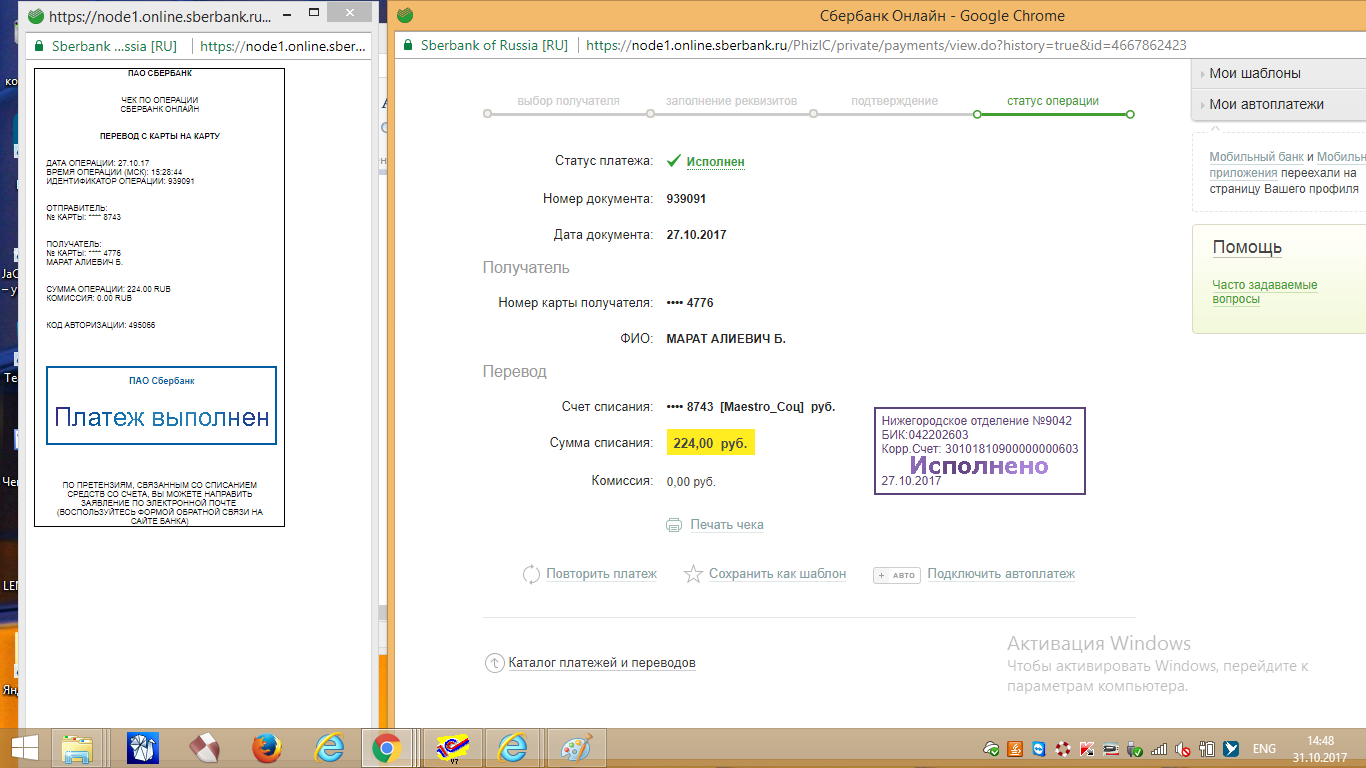1366x768 pixels.
Task: Click the recipient card number ending 4776
Action: click(690, 303)
